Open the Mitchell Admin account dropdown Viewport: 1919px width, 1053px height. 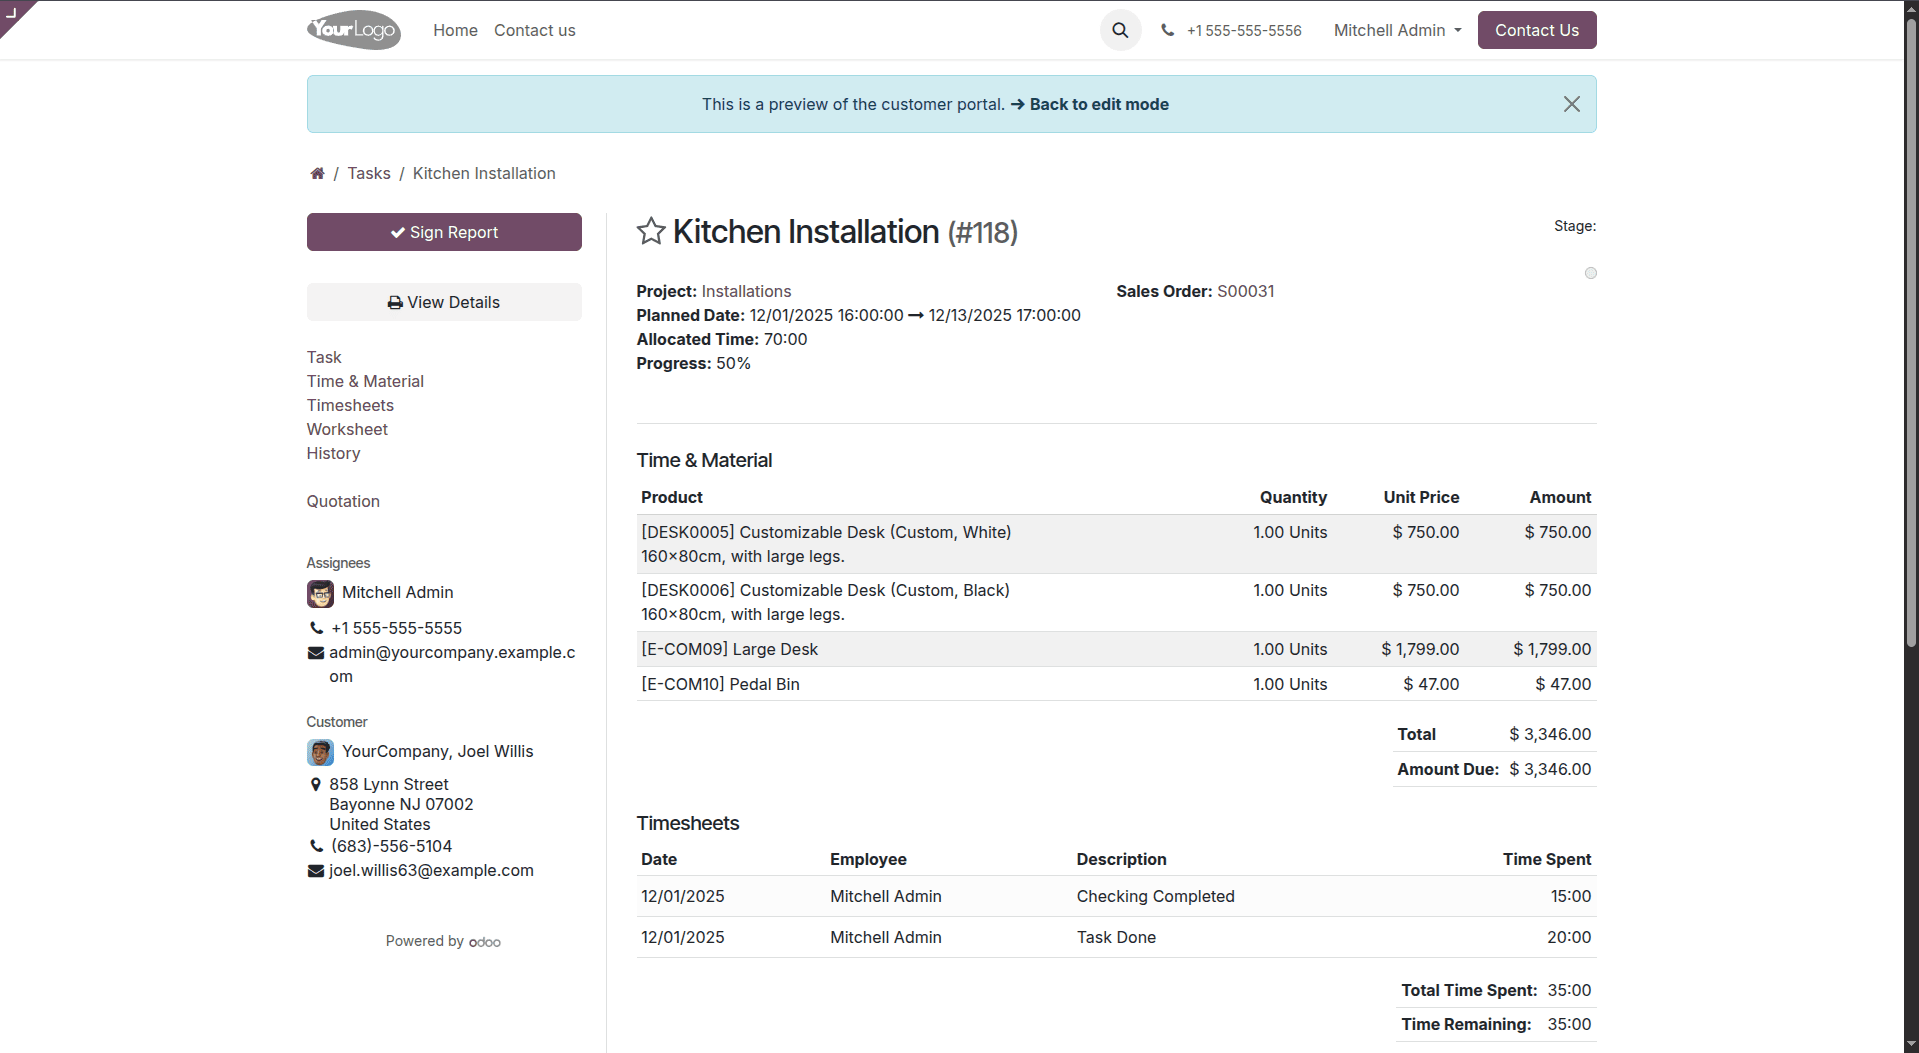coord(1396,30)
